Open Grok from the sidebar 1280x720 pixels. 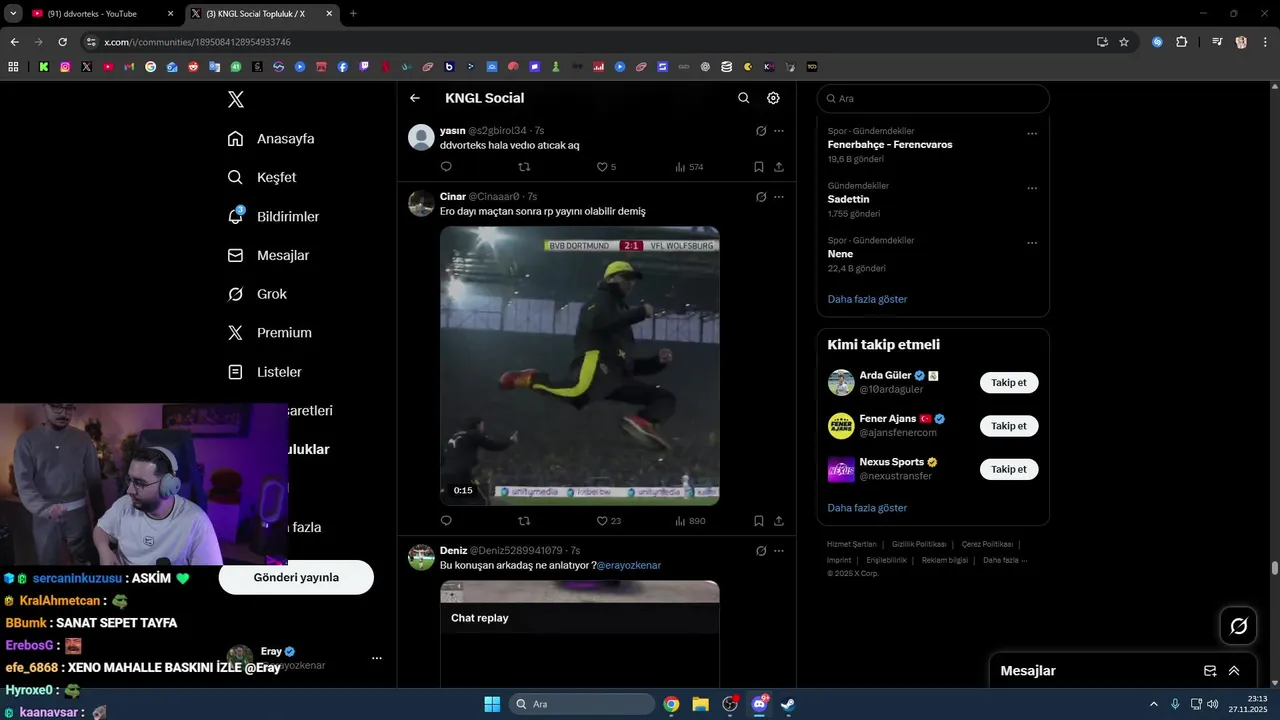click(x=257, y=294)
